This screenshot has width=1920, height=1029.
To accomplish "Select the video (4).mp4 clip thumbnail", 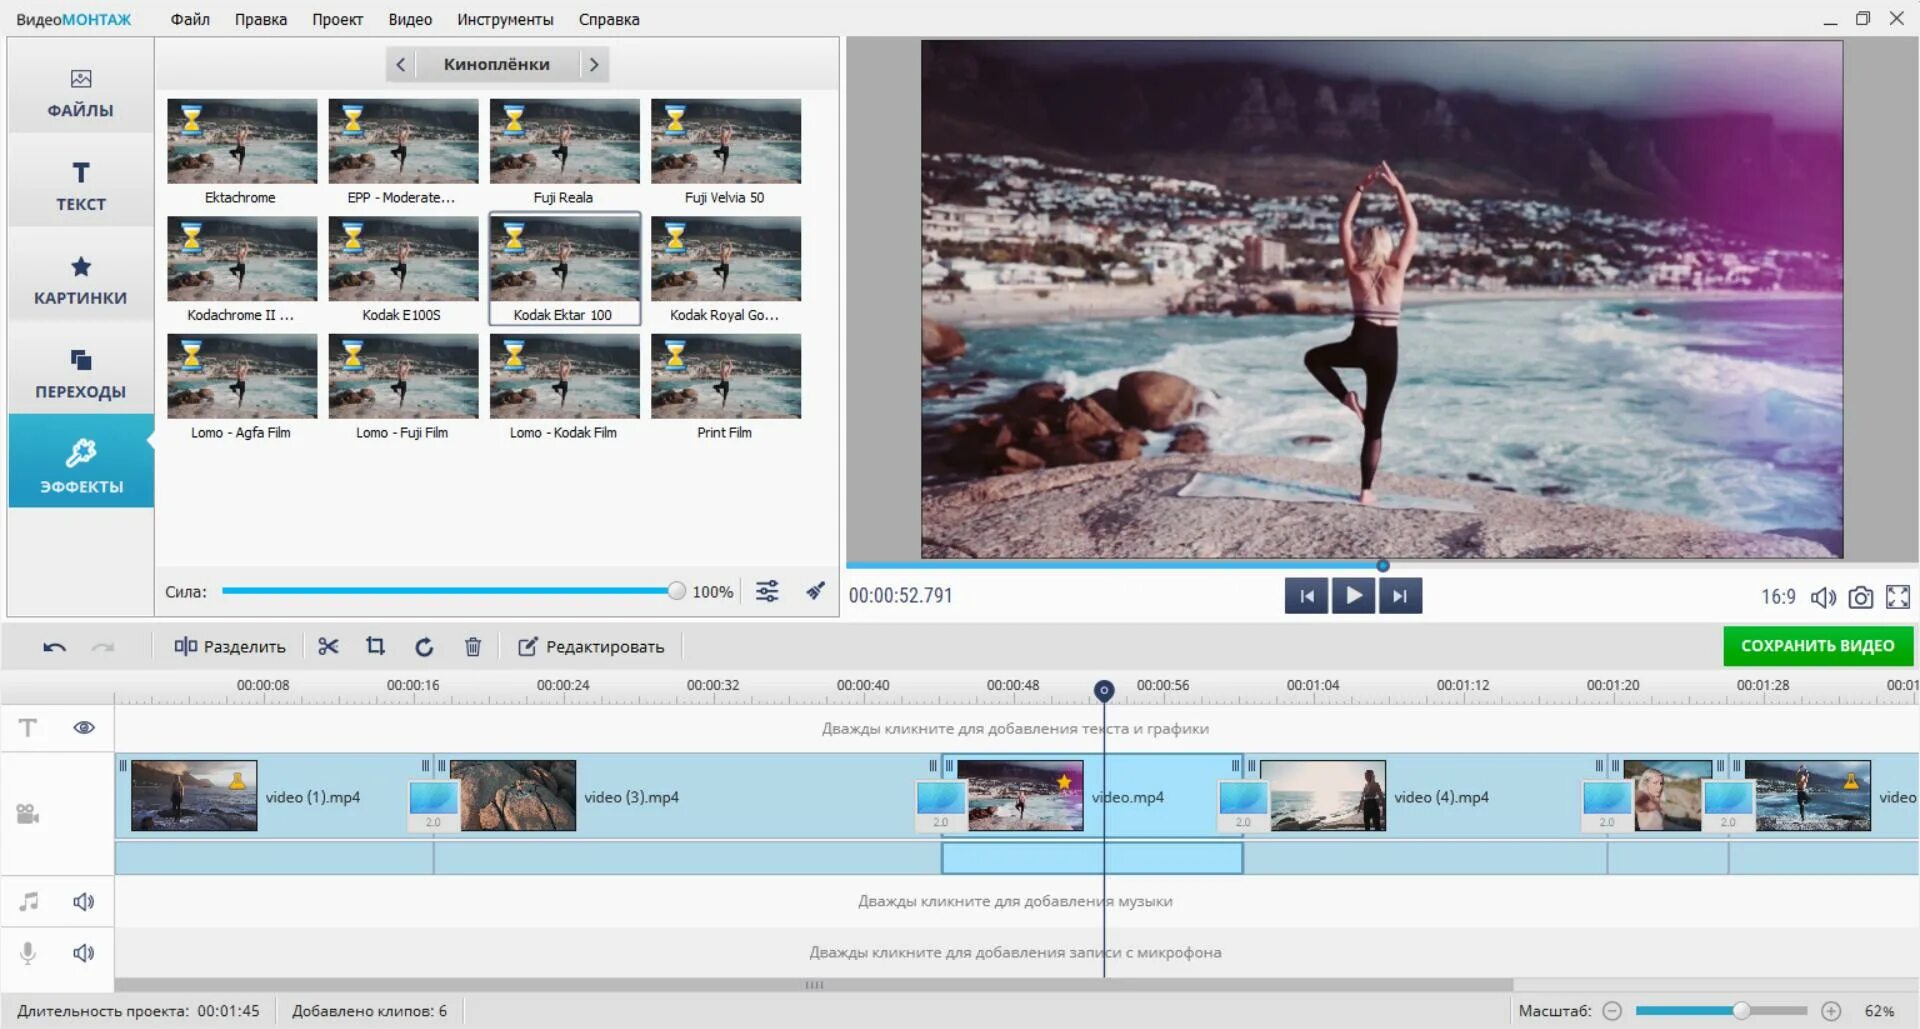I will pyautogui.click(x=1323, y=796).
